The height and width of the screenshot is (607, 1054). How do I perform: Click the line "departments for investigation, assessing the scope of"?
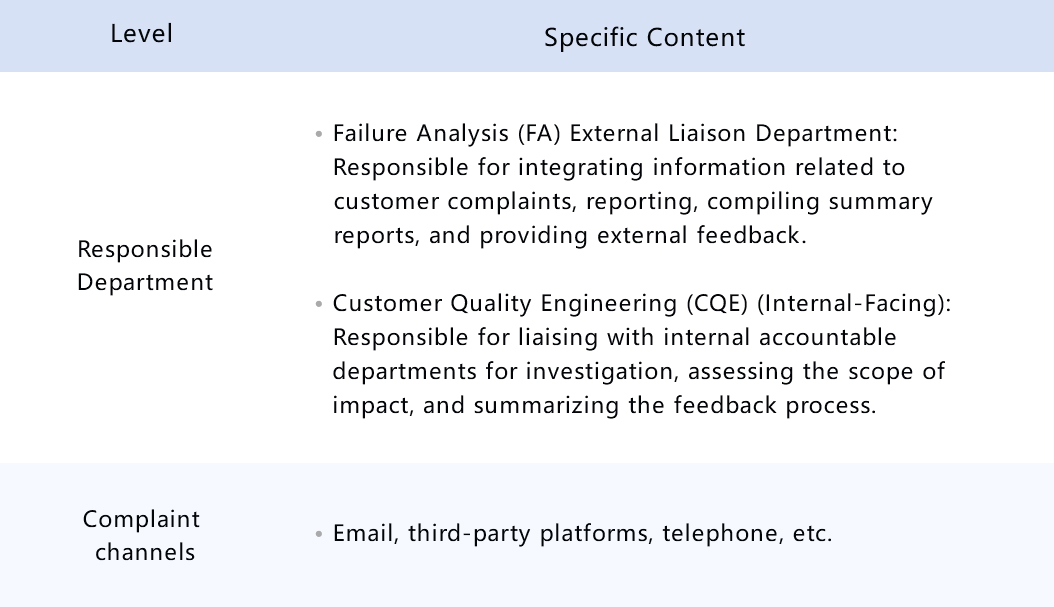pyautogui.click(x=638, y=372)
